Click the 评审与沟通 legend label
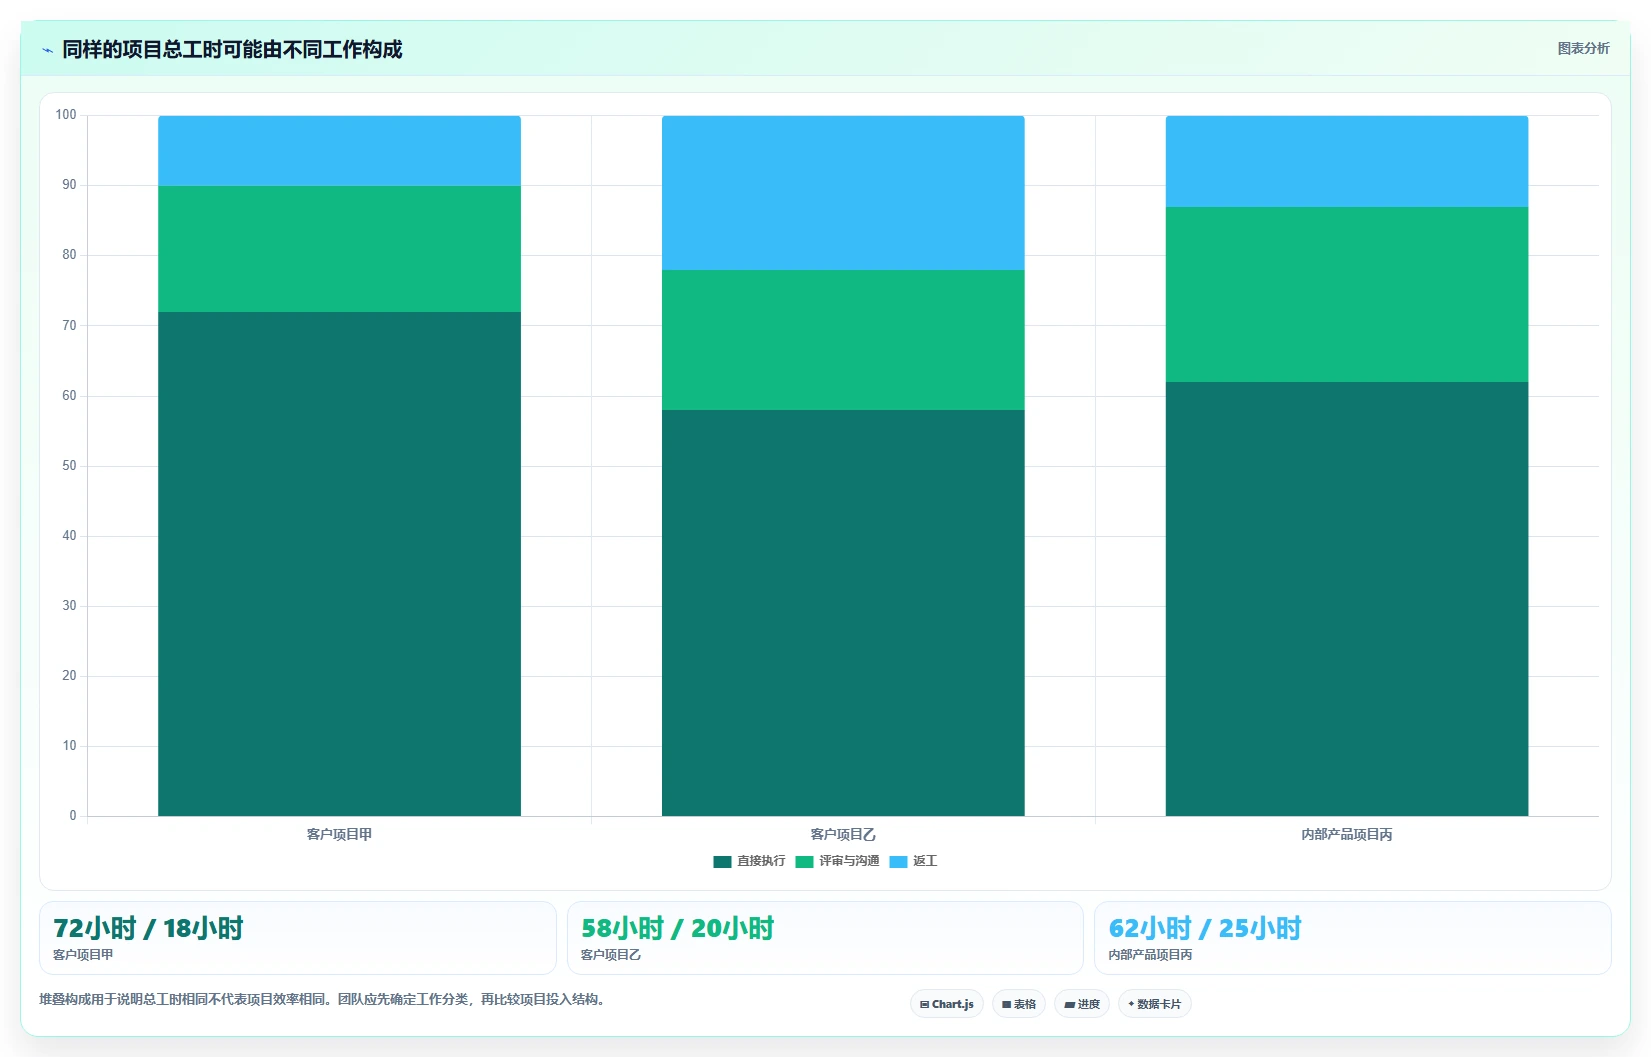The height and width of the screenshot is (1057, 1651). (849, 861)
